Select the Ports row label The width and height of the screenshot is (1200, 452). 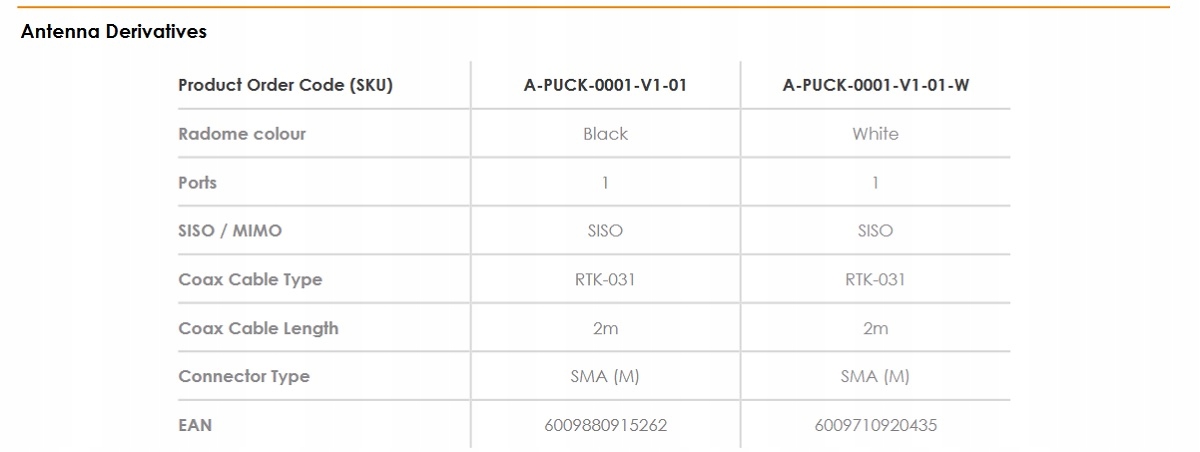[197, 183]
